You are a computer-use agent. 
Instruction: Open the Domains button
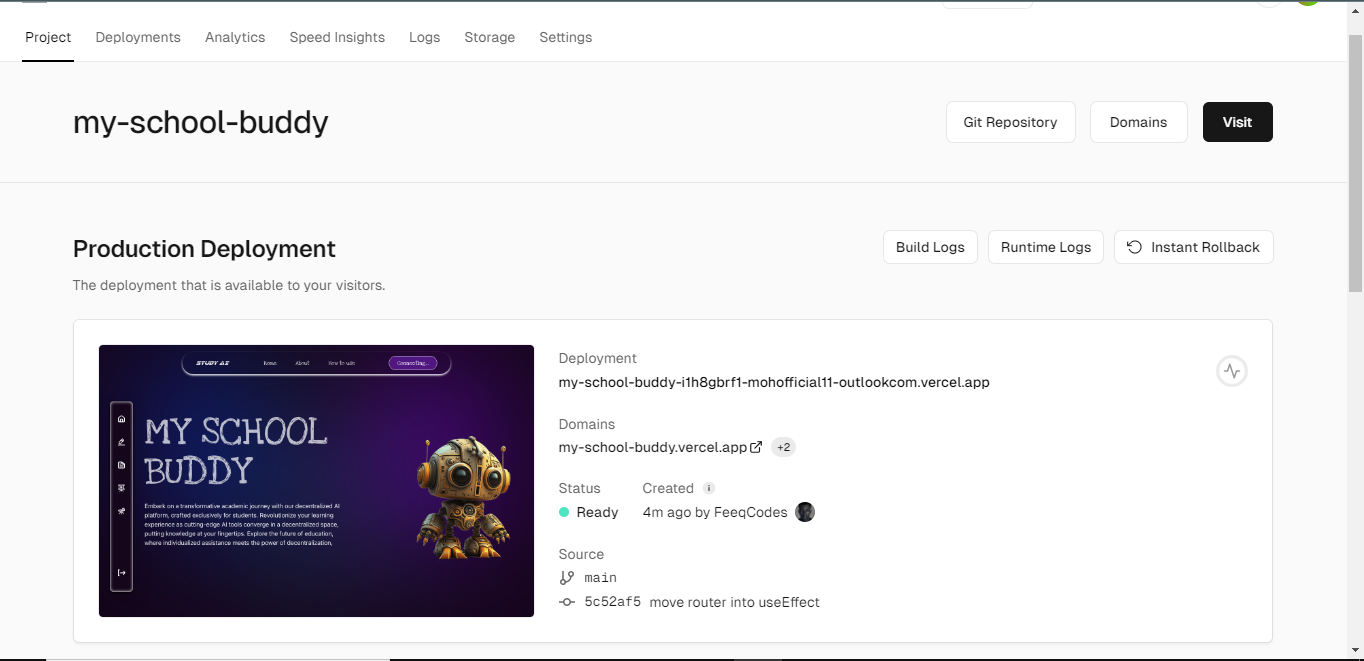[x=1139, y=122]
